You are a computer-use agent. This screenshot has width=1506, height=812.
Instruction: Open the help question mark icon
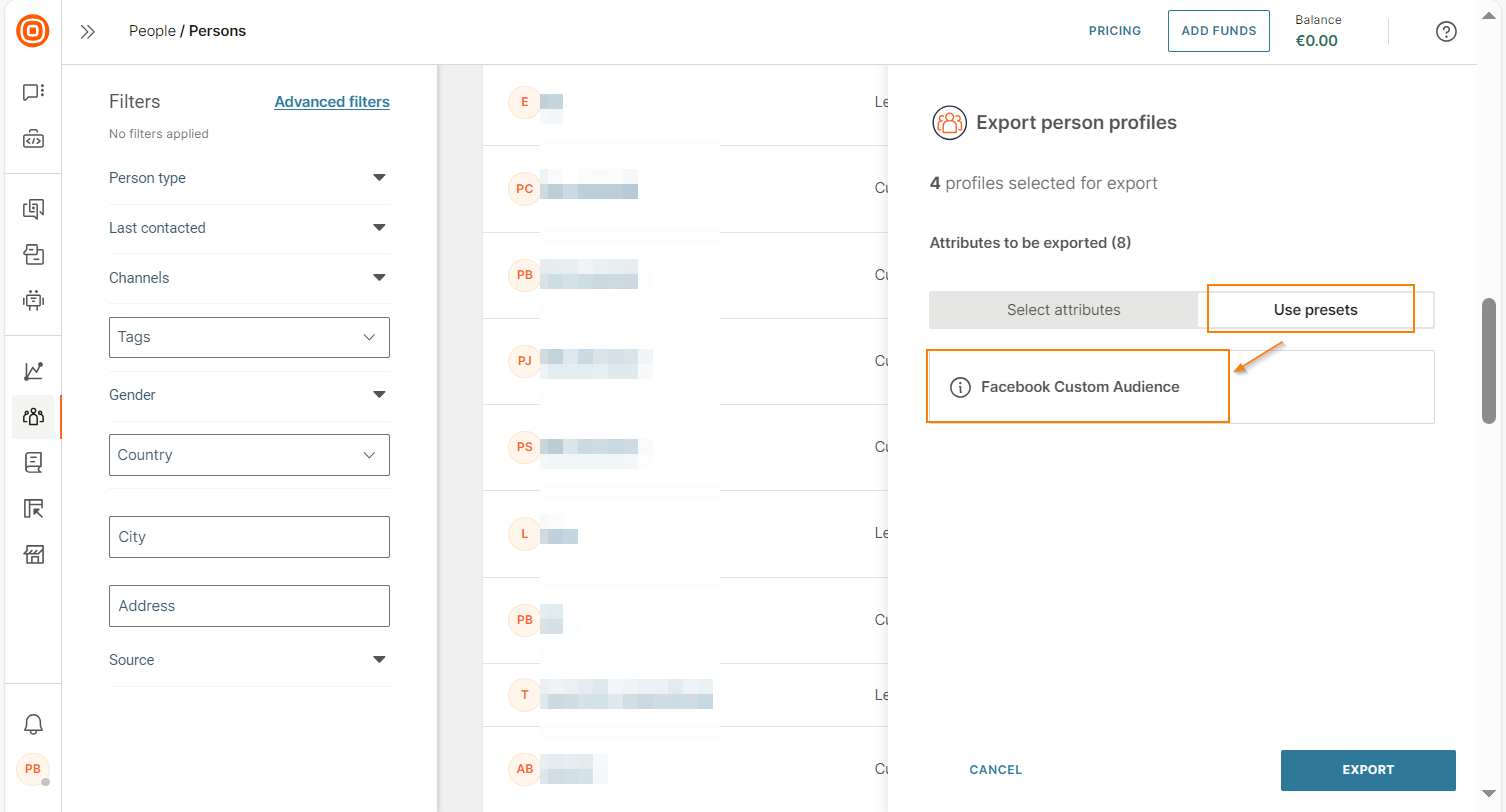click(x=1446, y=31)
